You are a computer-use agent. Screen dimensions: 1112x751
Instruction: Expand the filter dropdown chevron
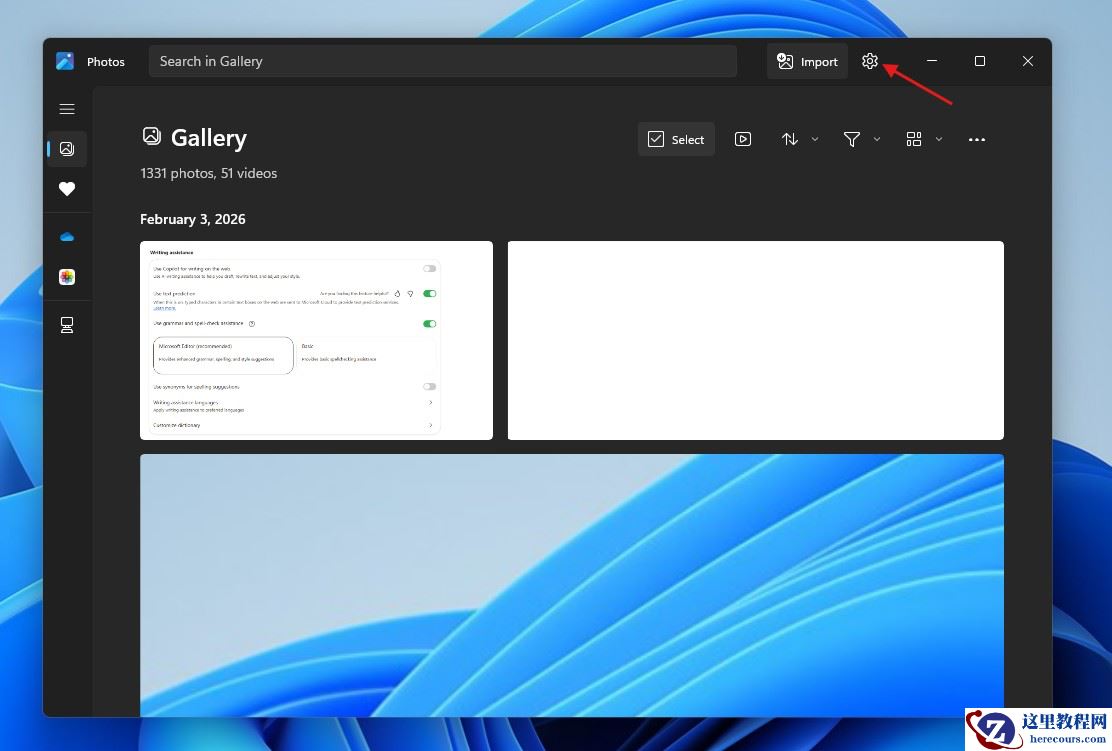[877, 139]
